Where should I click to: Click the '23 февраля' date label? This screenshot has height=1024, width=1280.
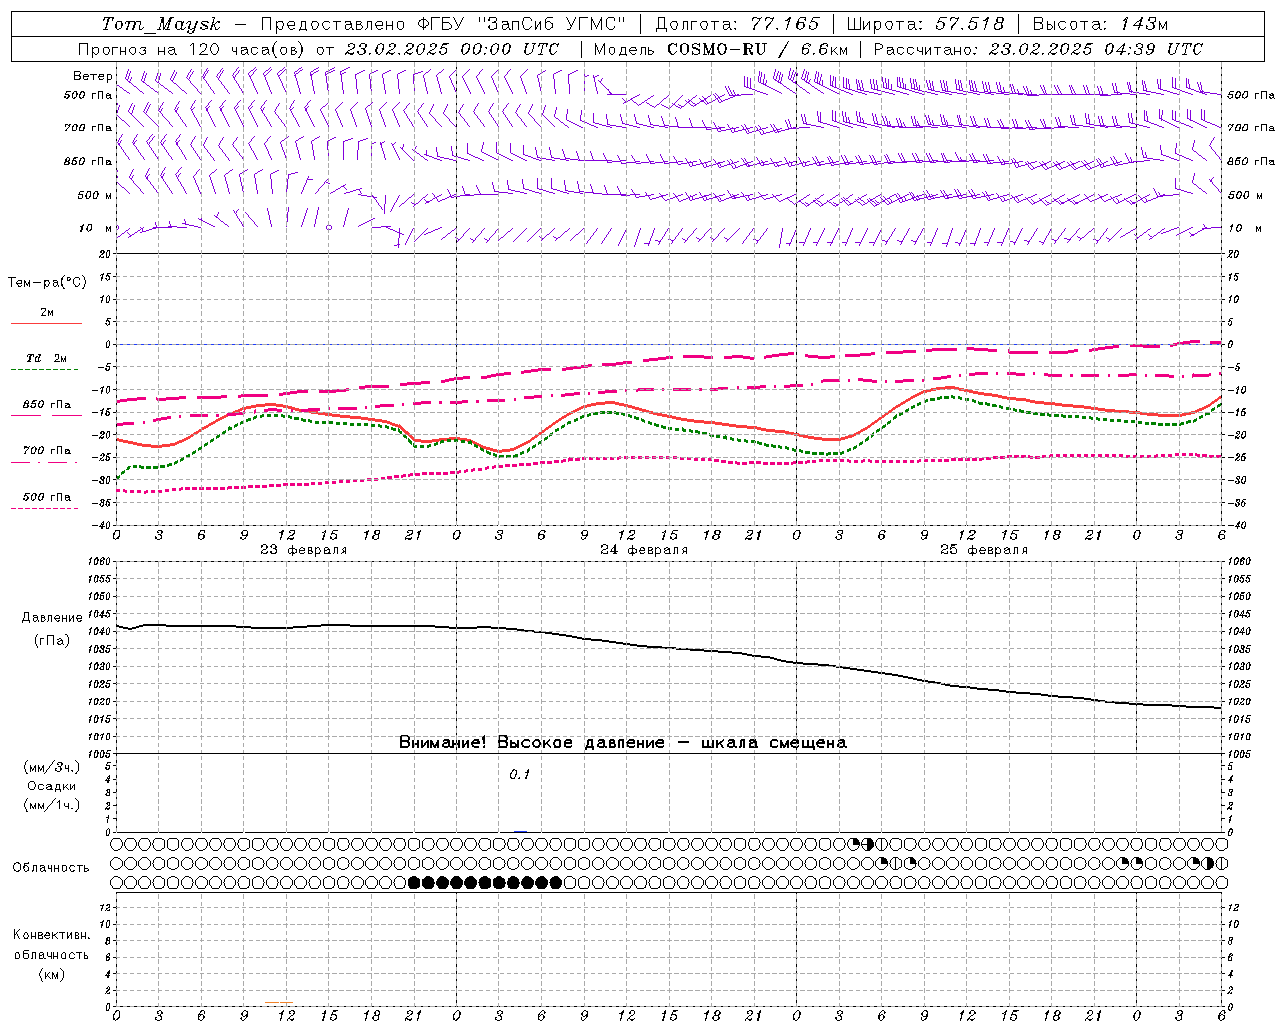pos(304,550)
